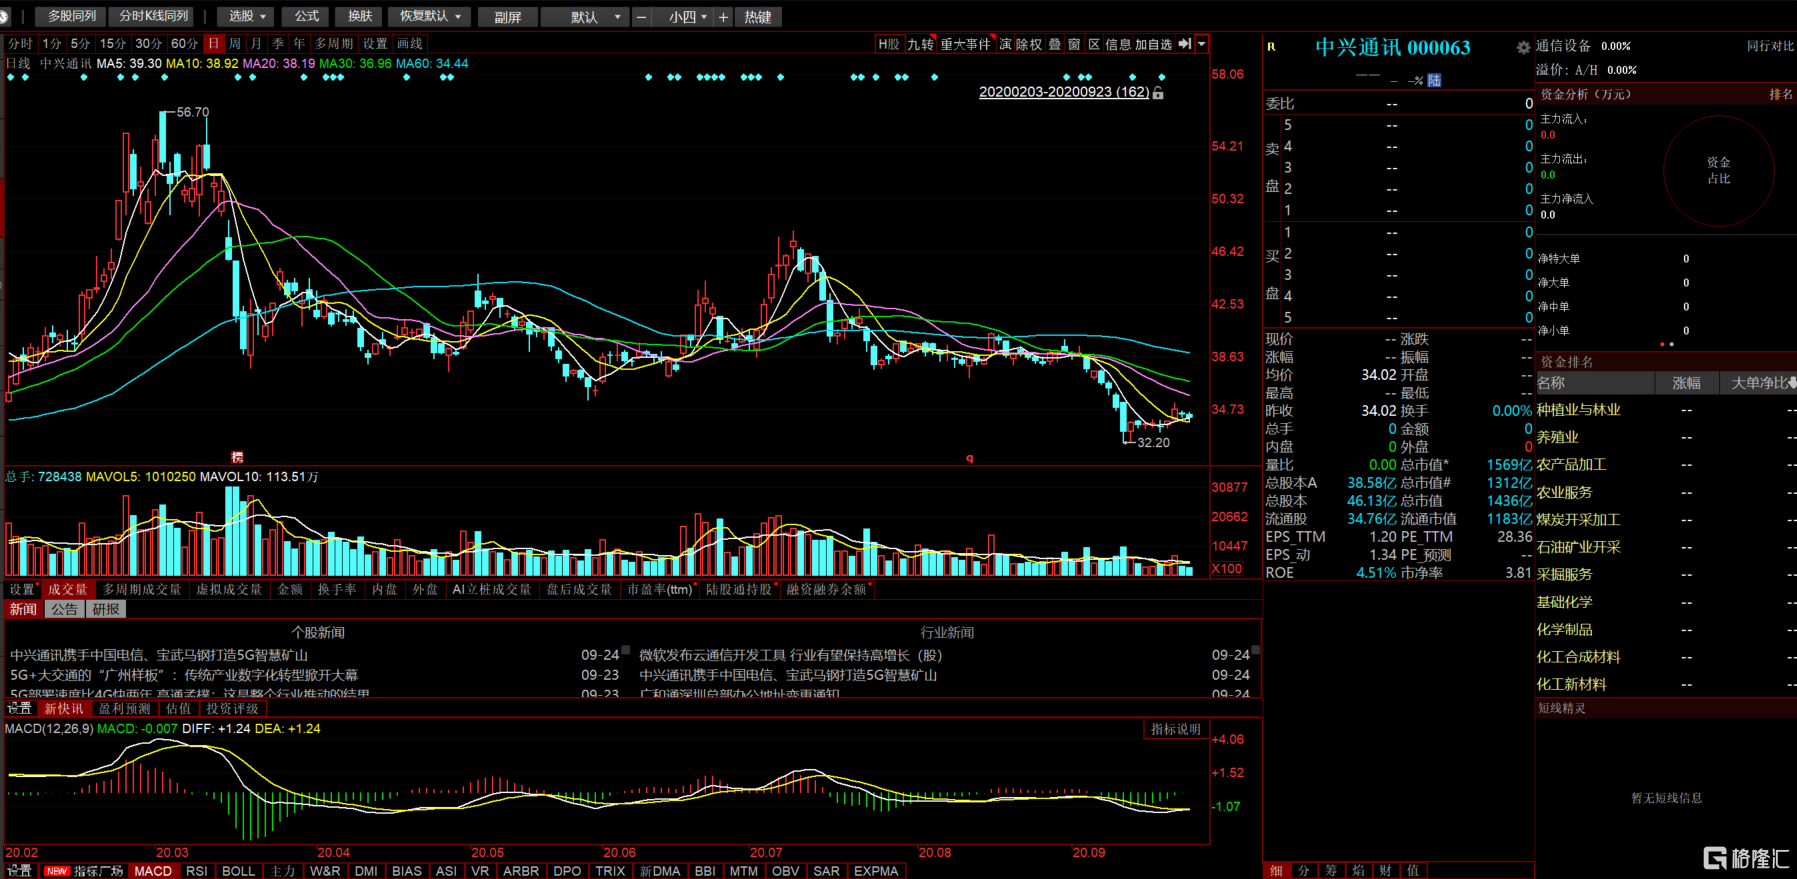
Task: Select the RSI indicator tab
Action: pos(197,871)
